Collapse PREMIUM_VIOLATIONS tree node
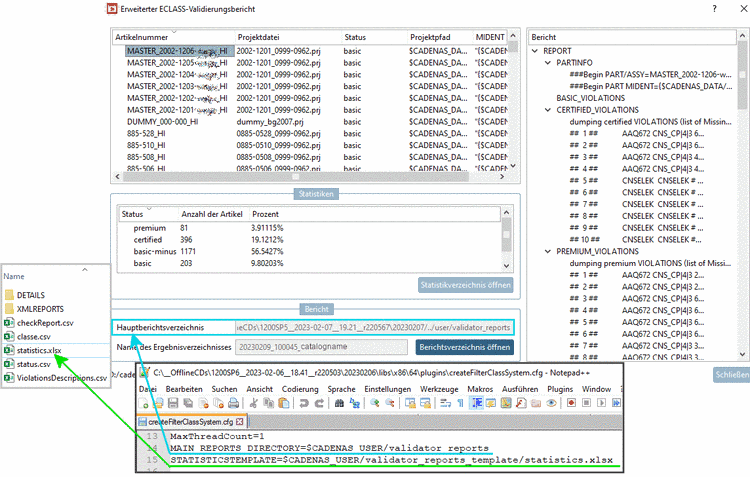The image size is (750, 477). pyautogui.click(x=548, y=252)
